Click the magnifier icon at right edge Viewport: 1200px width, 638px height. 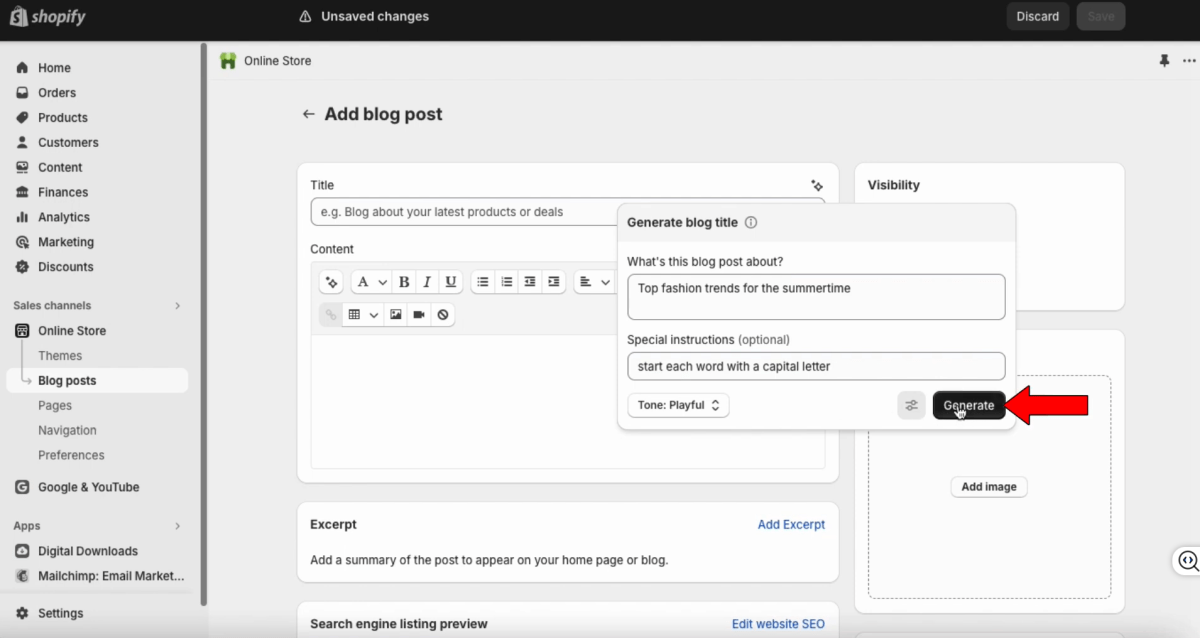coord(1187,560)
